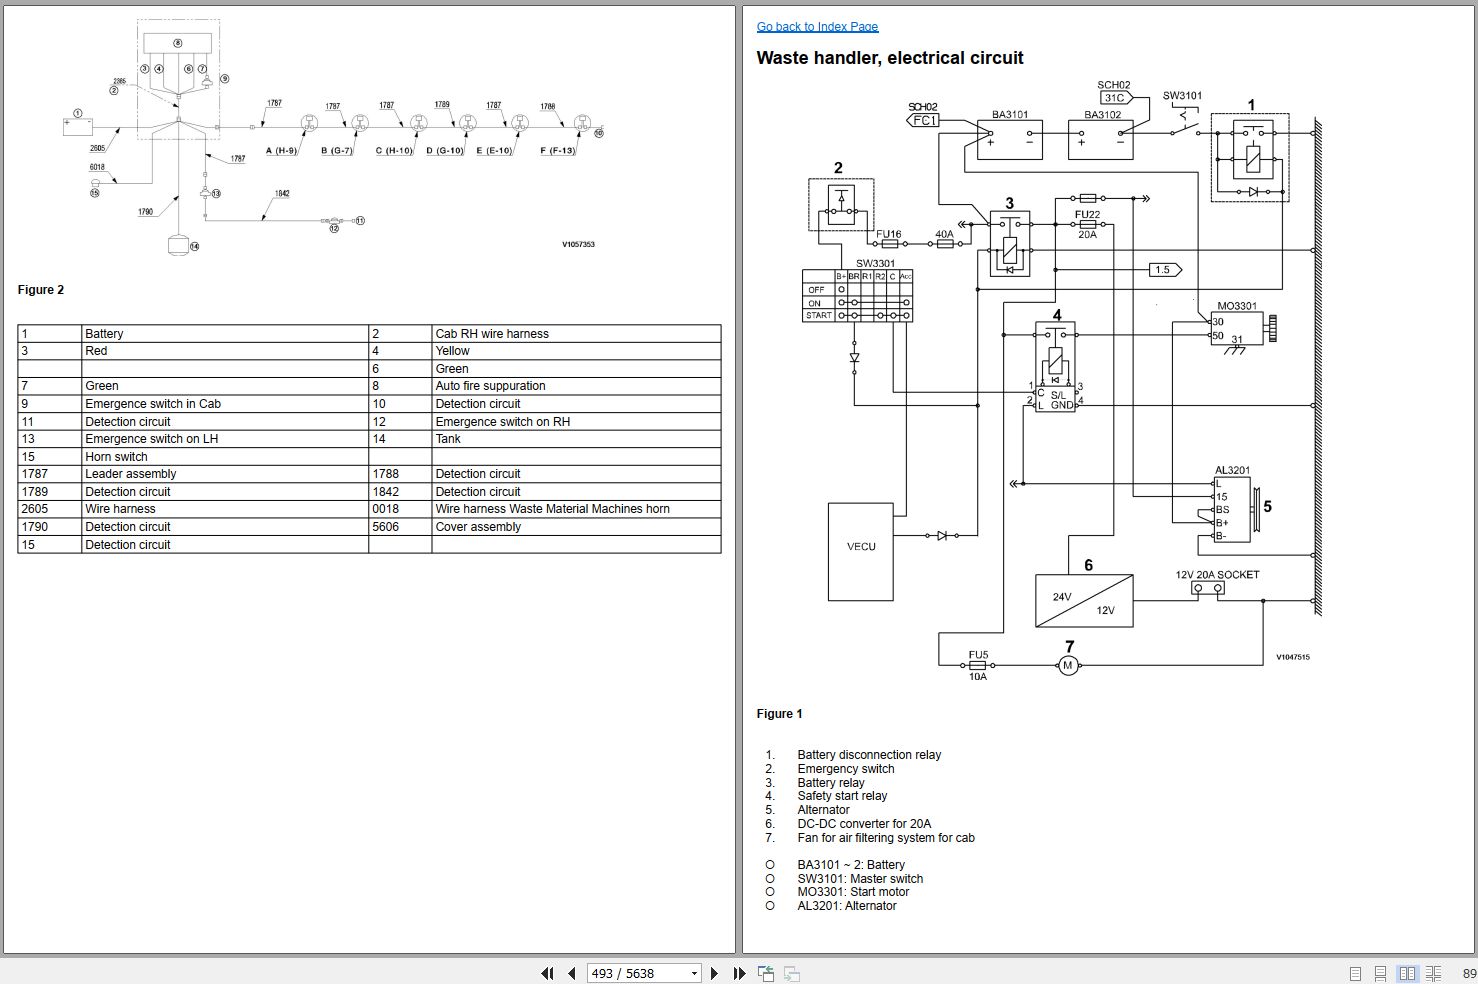
Task: Go to the next page
Action: [x=714, y=973]
